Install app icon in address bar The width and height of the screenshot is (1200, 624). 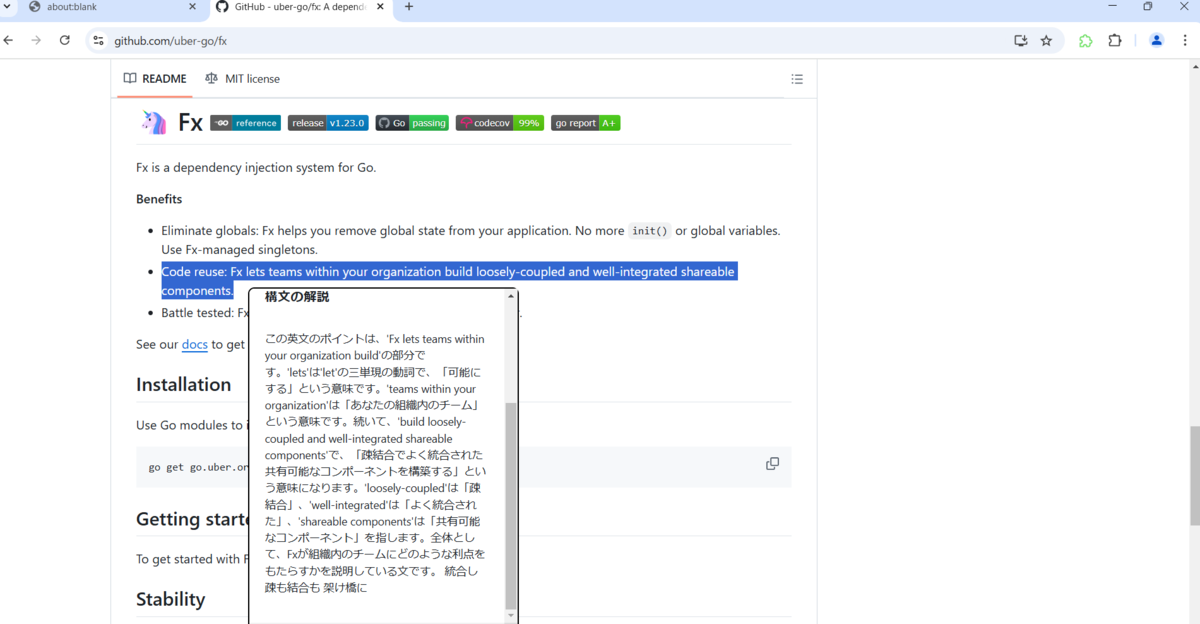click(x=1020, y=41)
